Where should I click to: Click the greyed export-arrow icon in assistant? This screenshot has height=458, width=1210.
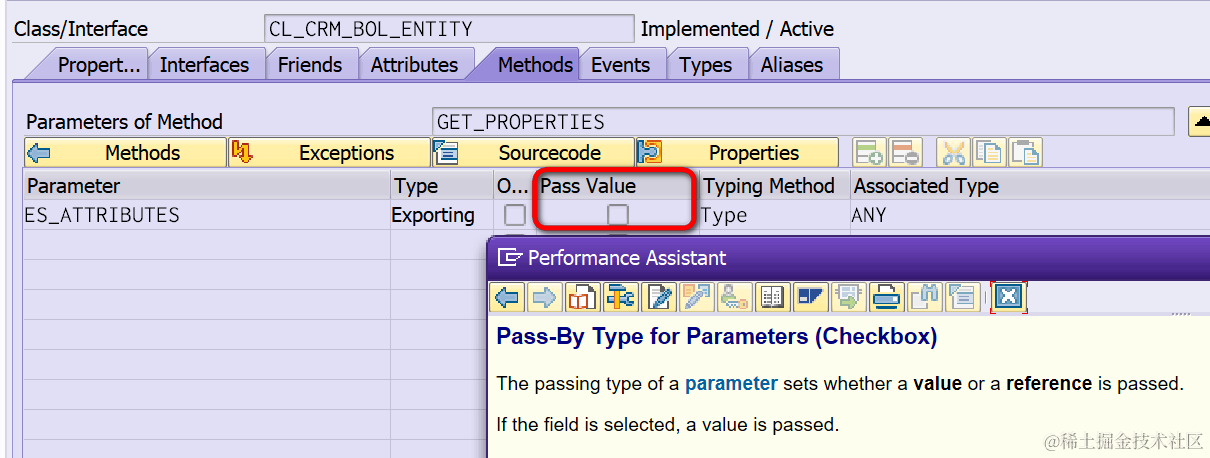tap(848, 297)
